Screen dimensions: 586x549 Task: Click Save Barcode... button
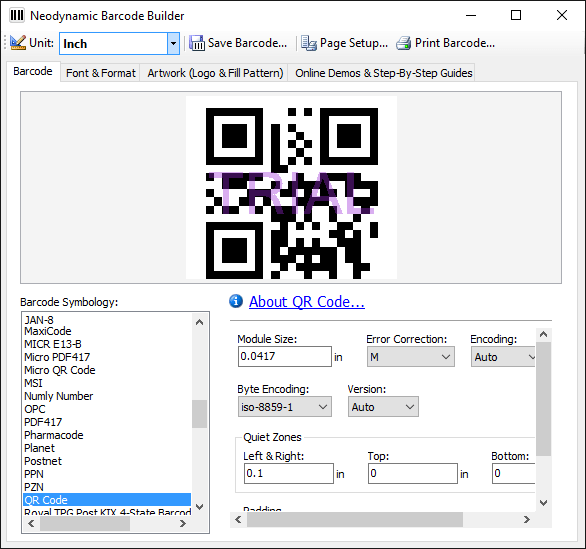tap(238, 43)
